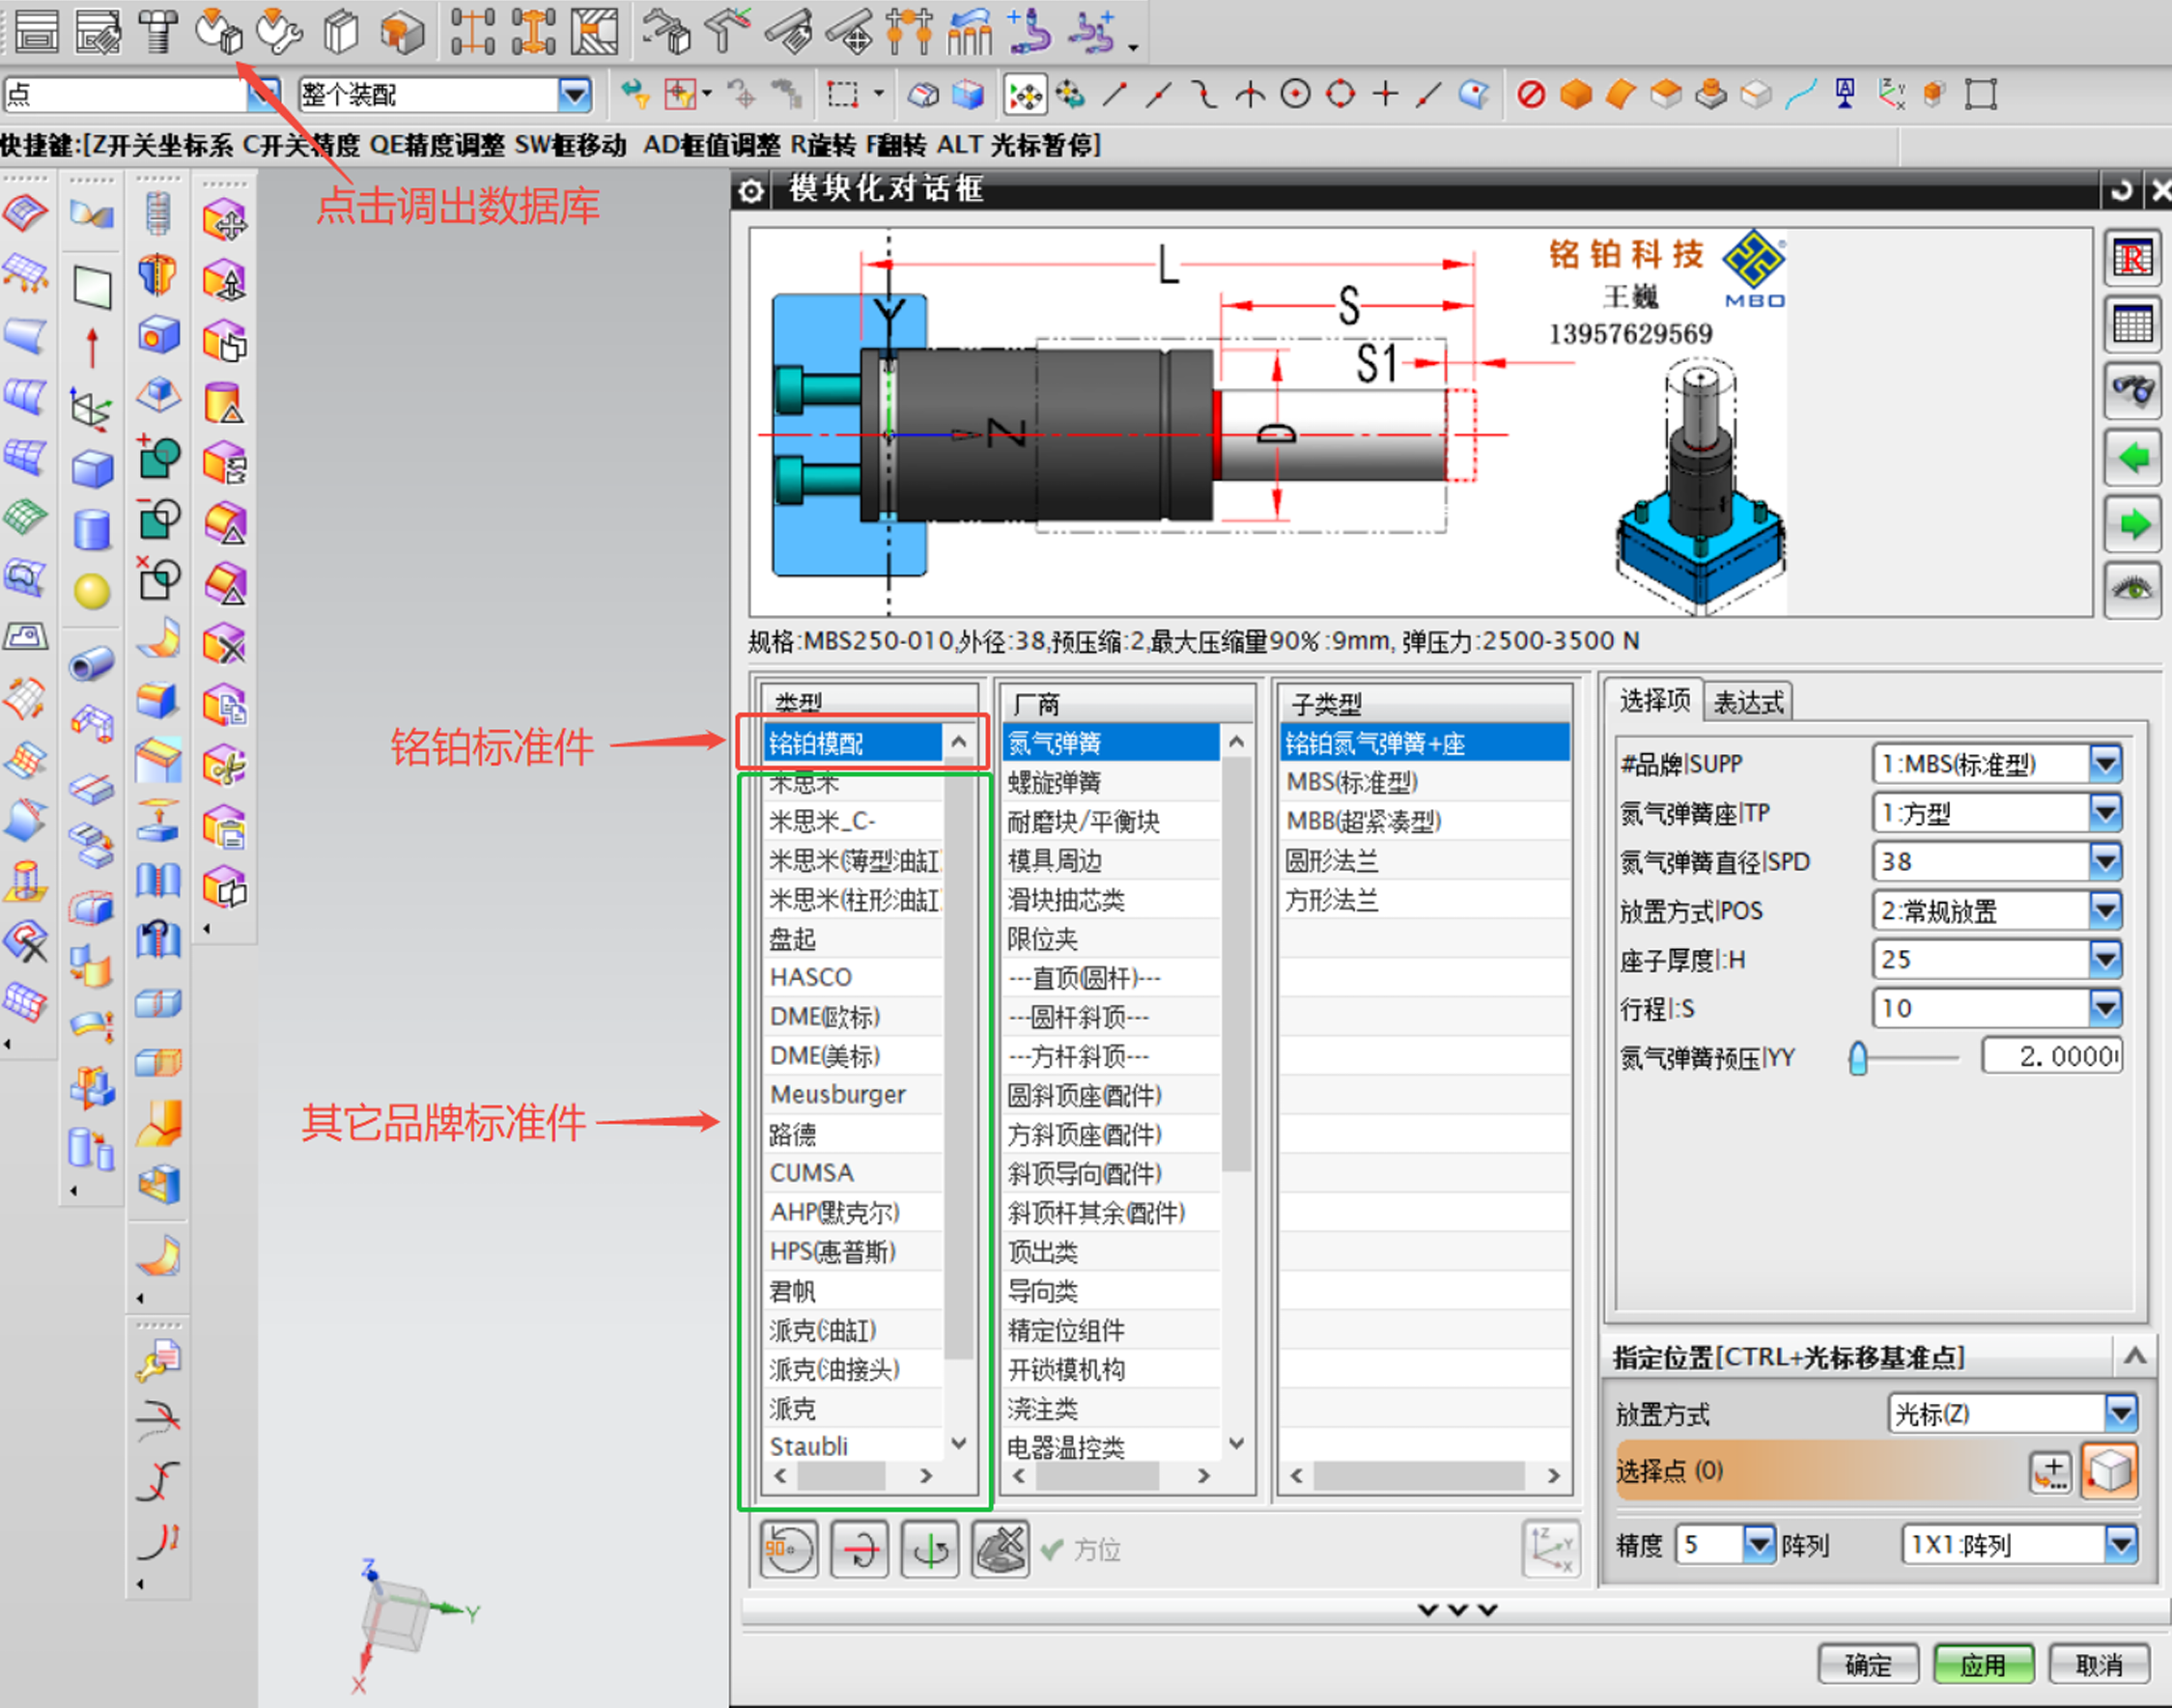Toggle midpoint snap option
The height and width of the screenshot is (1708, 2172).
pos(1159,95)
